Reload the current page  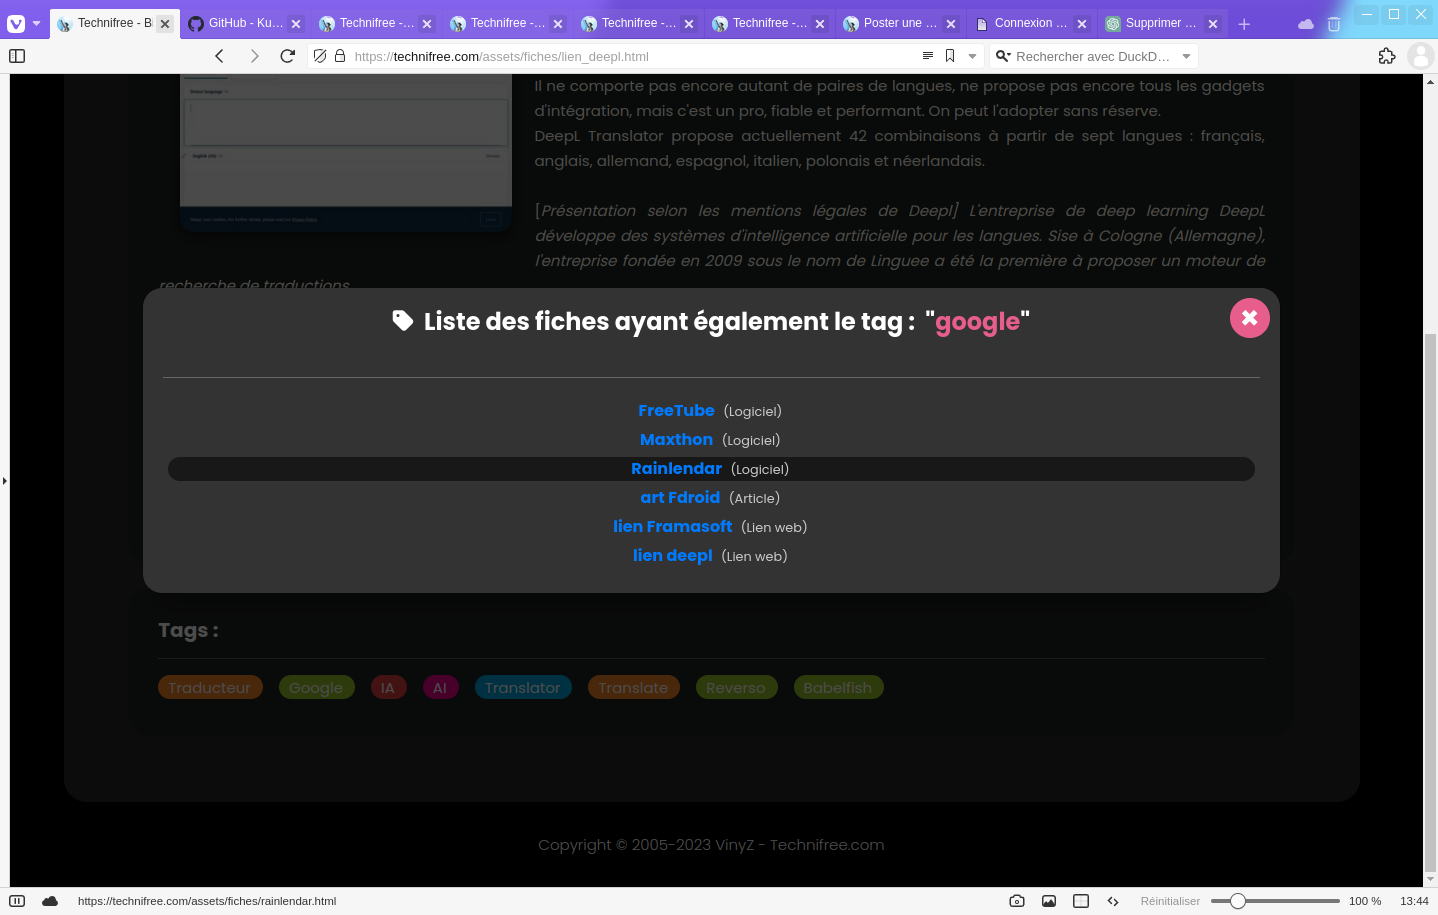288,56
